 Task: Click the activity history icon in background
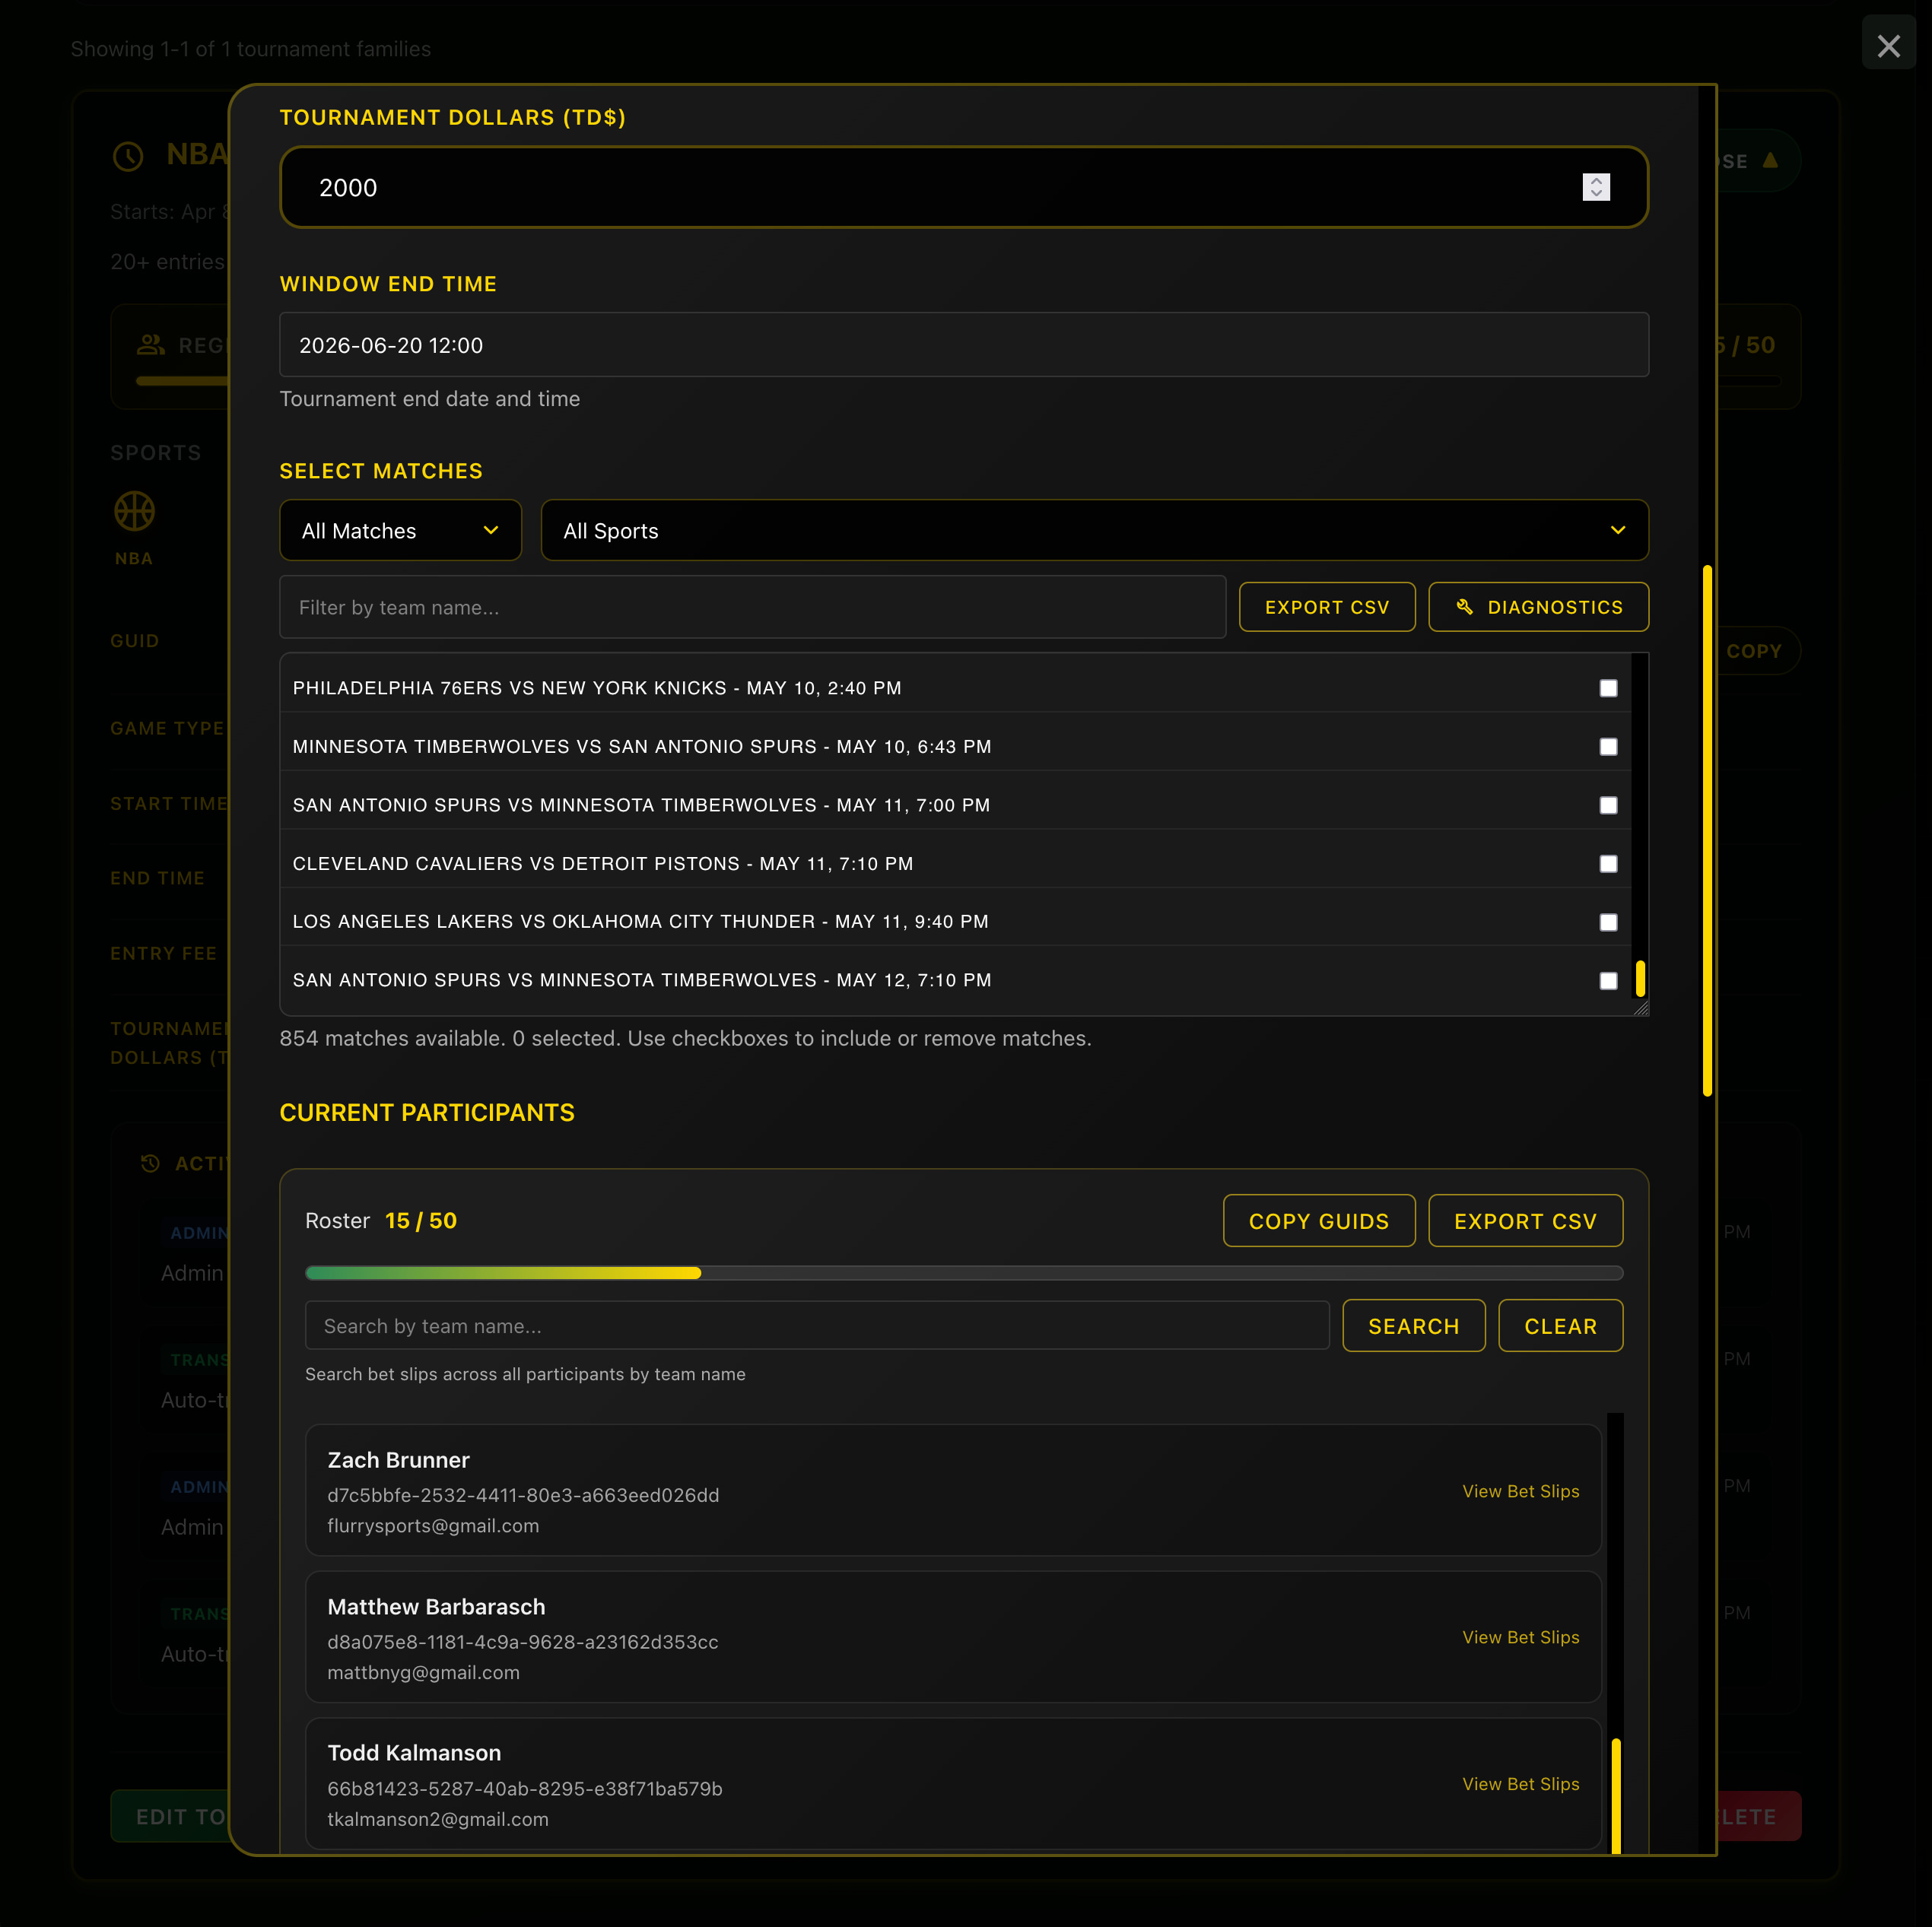click(x=150, y=1163)
